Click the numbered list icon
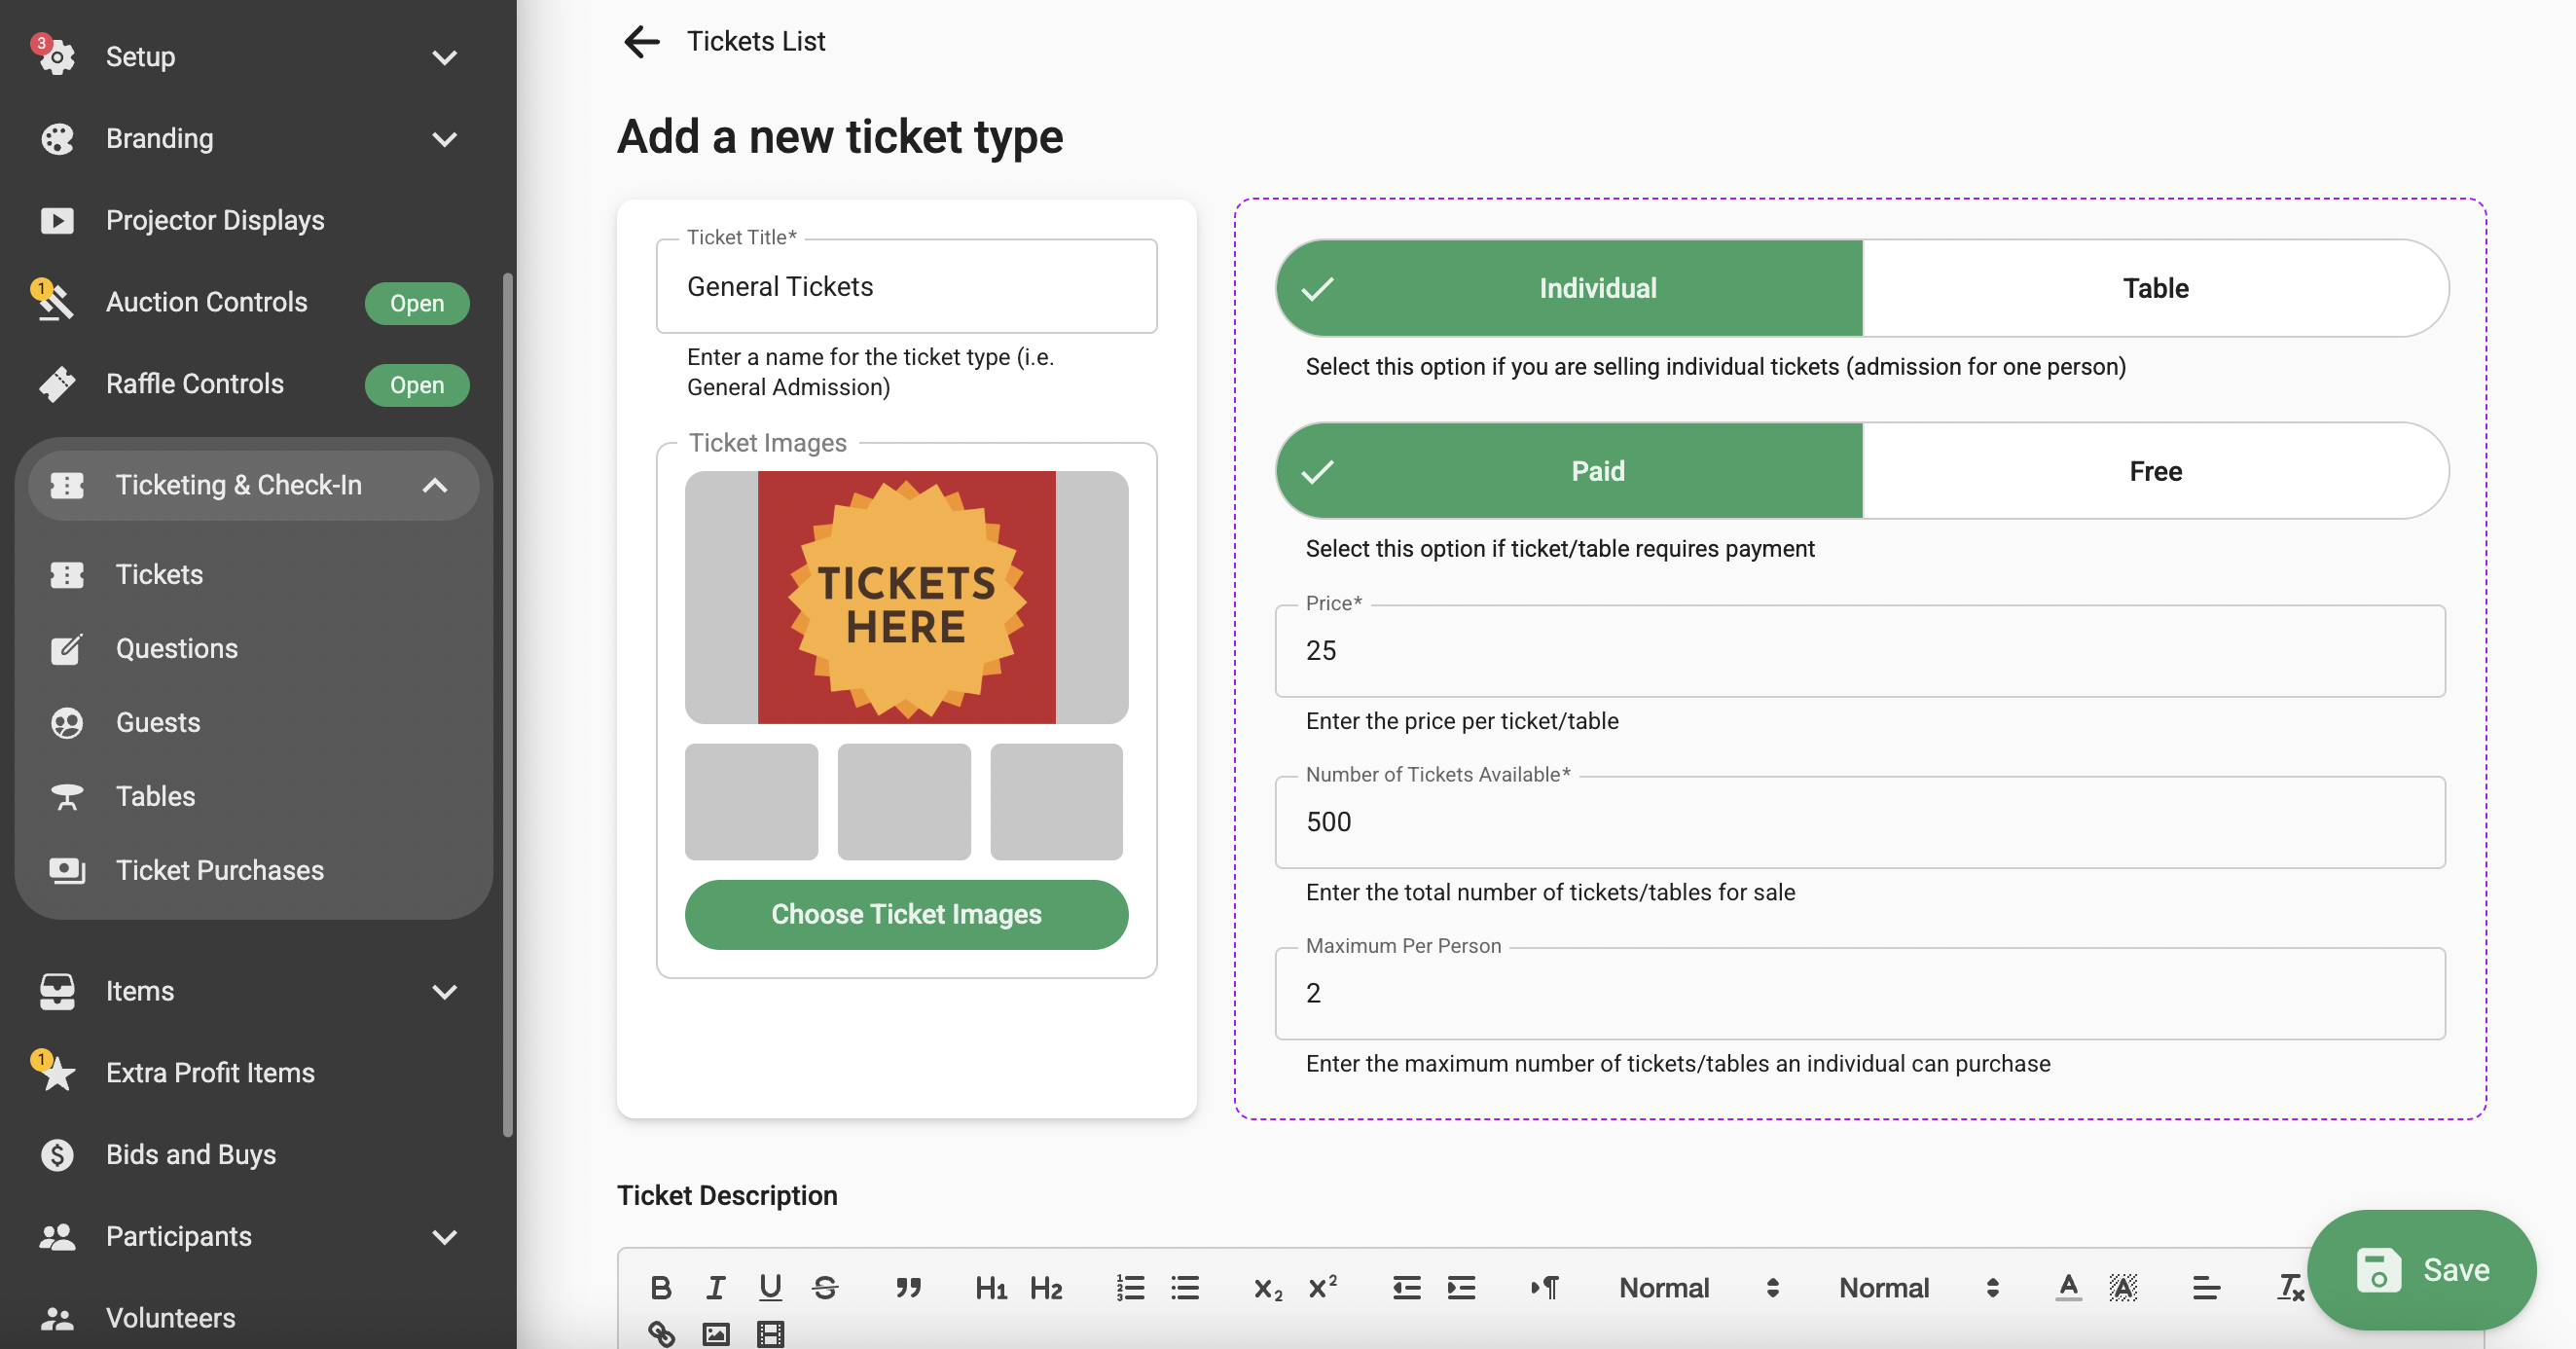This screenshot has height=1349, width=2576. pyautogui.click(x=1130, y=1288)
